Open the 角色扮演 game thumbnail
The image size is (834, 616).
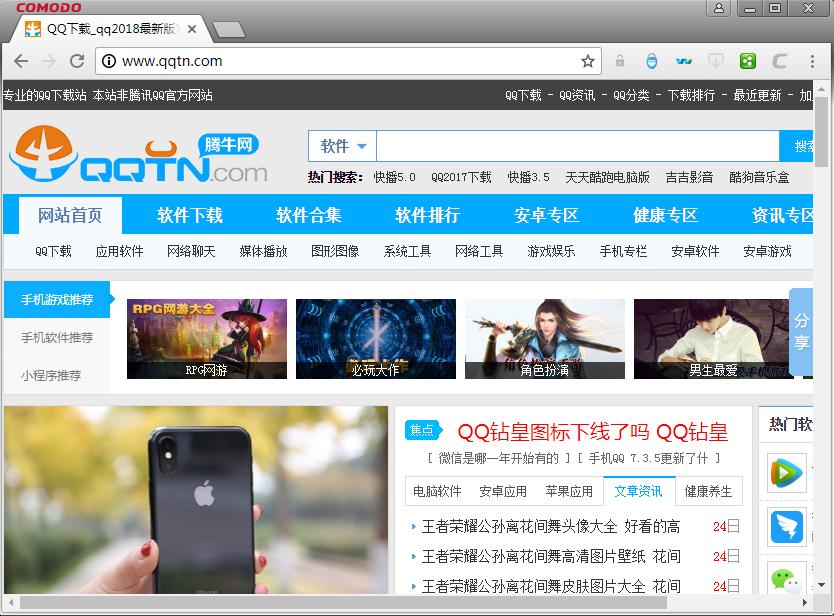point(545,339)
